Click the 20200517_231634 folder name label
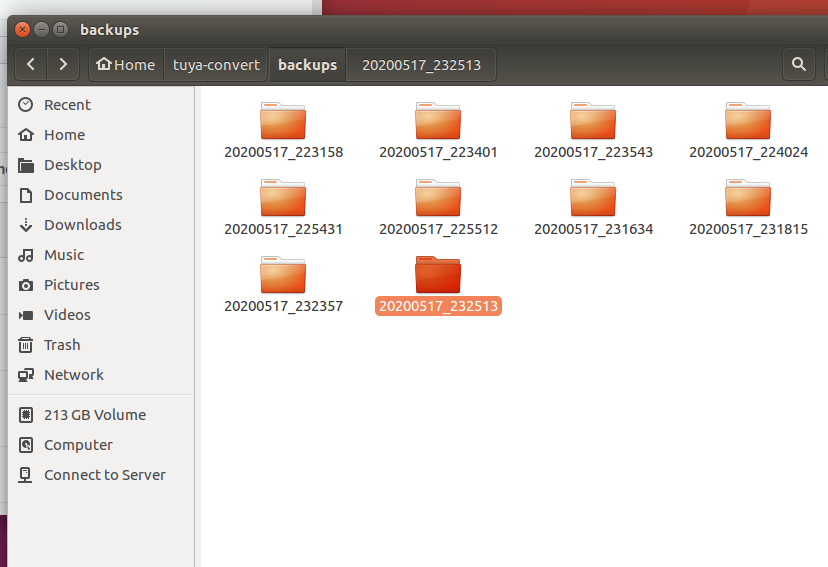The image size is (828, 567). 594,229
